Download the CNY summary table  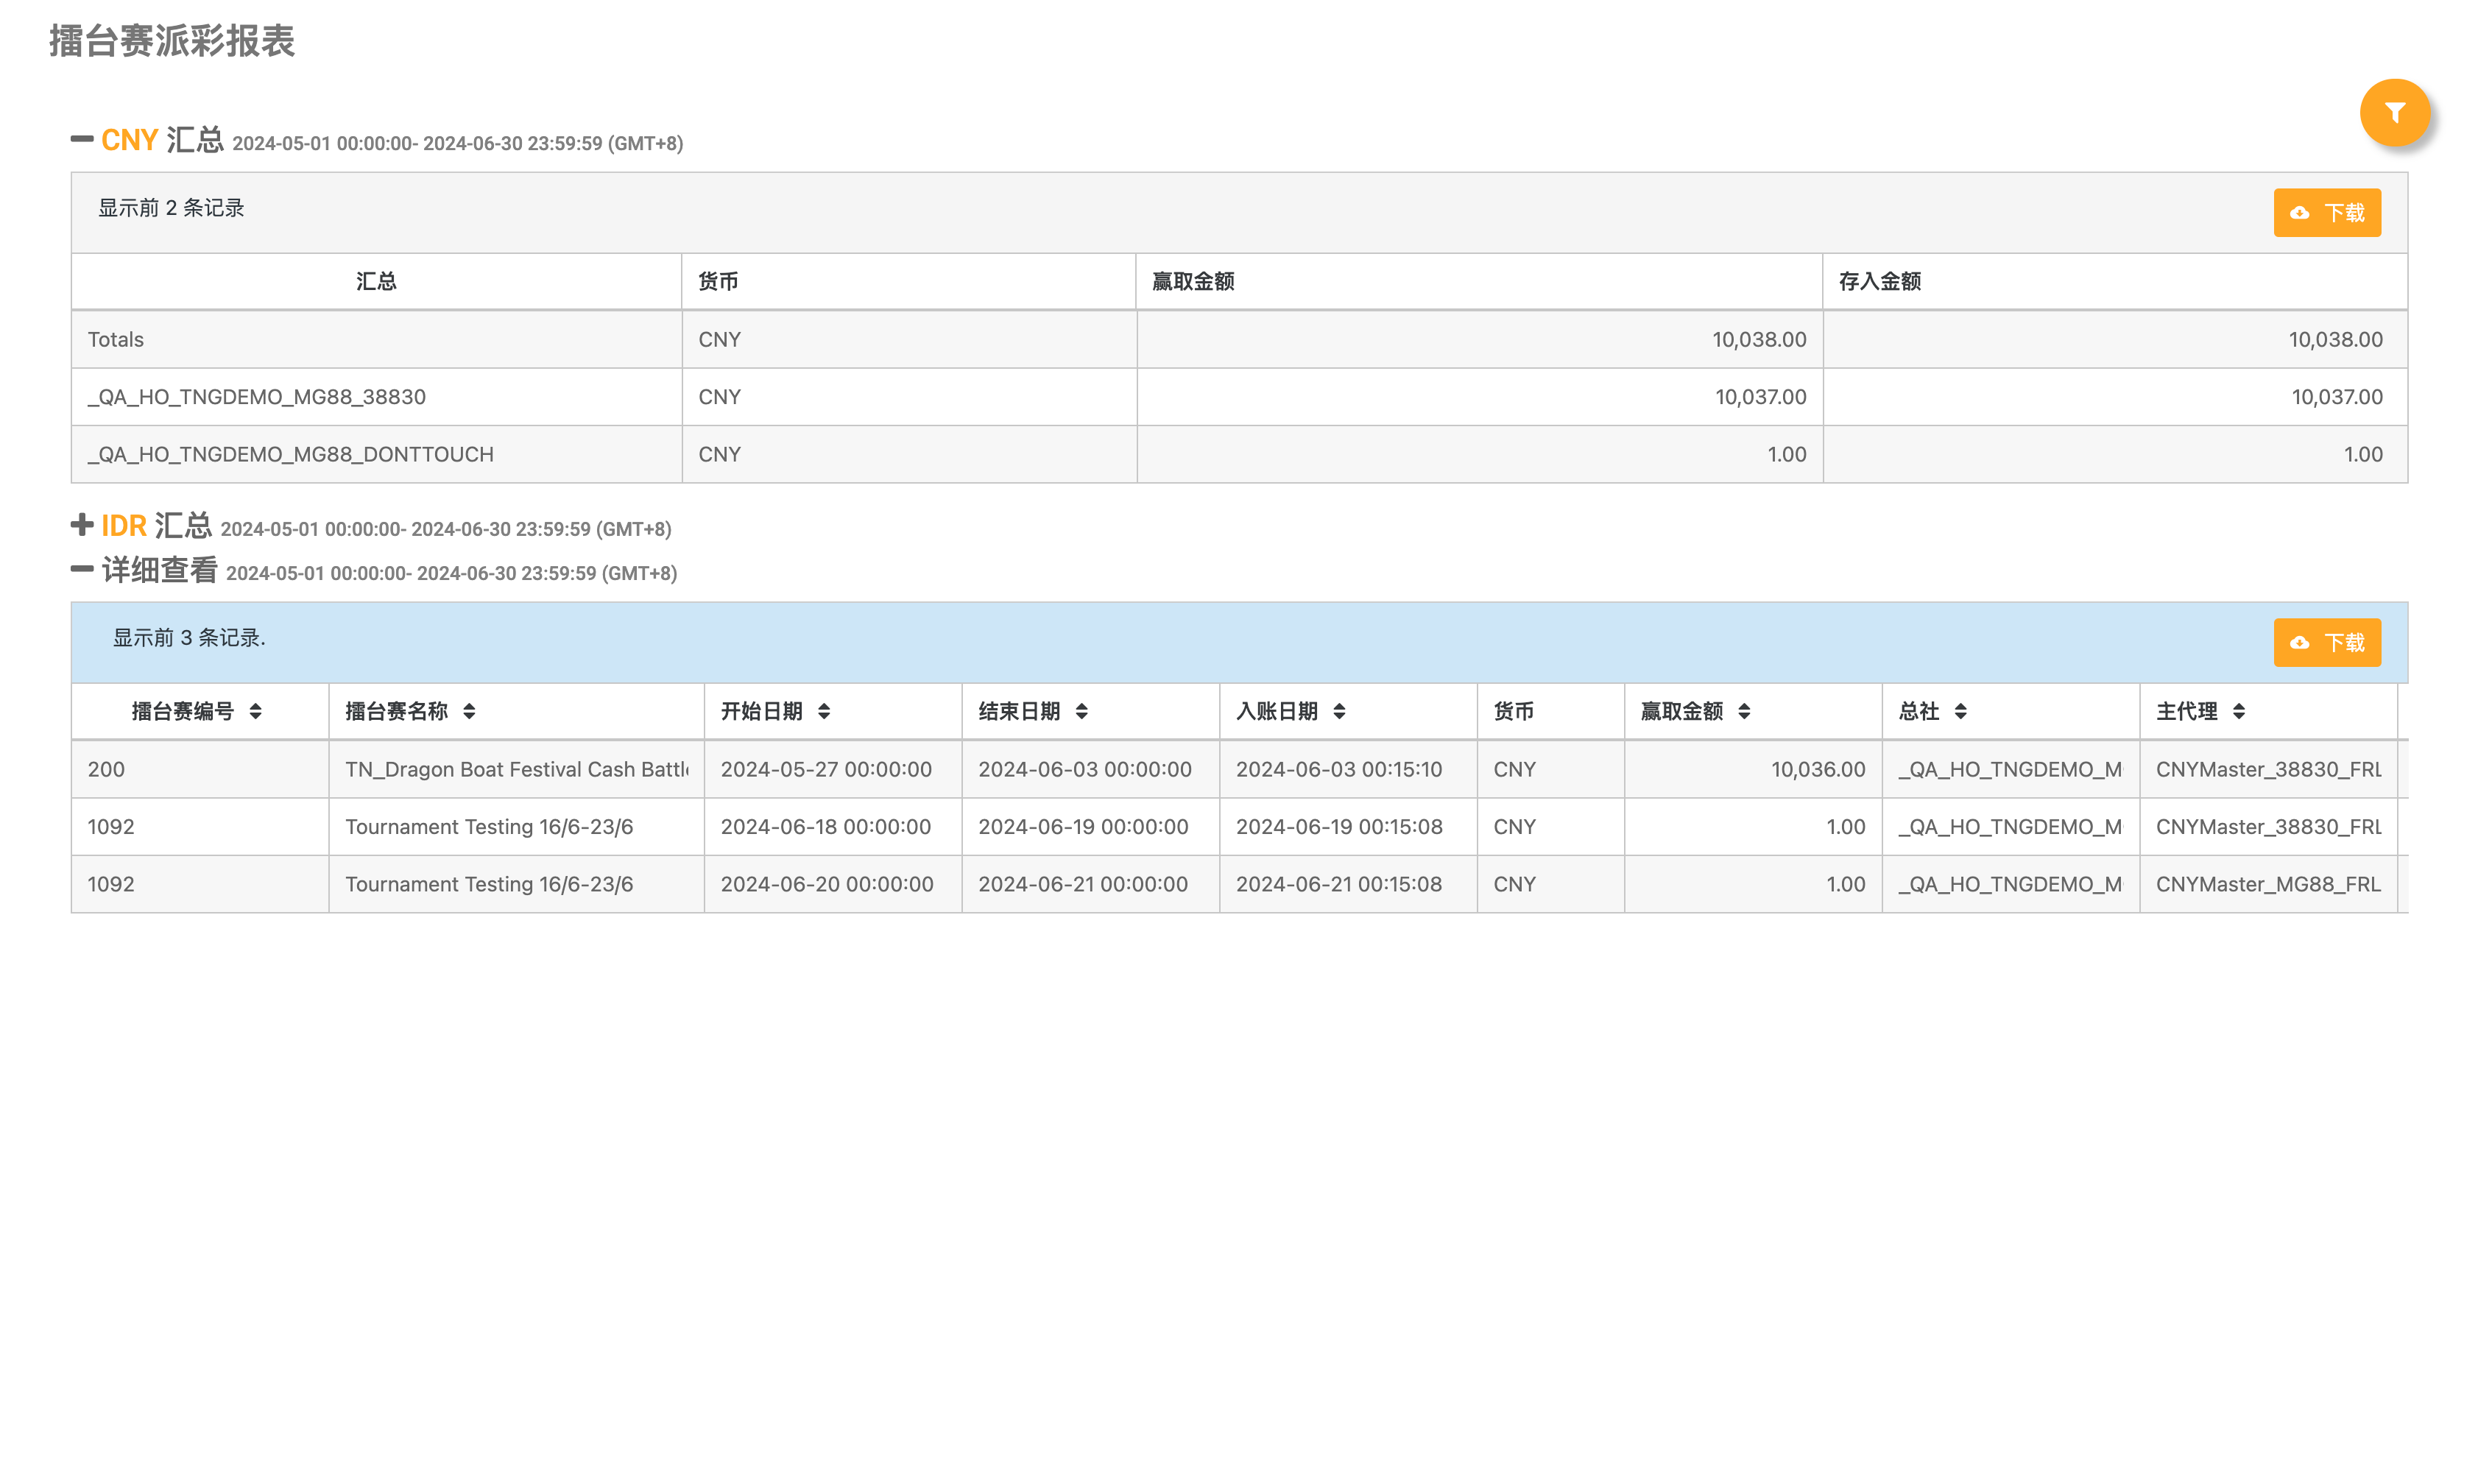tap(2326, 213)
